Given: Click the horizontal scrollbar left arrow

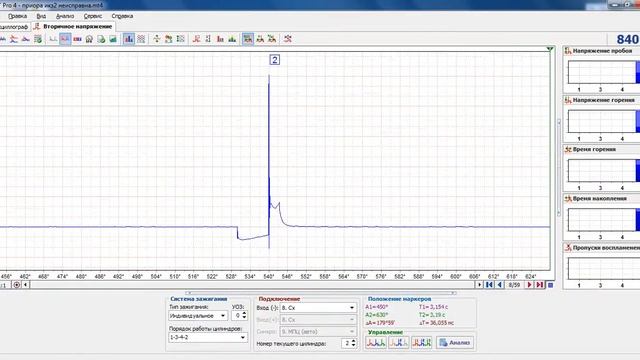Looking at the screenshot, I should point(26,285).
